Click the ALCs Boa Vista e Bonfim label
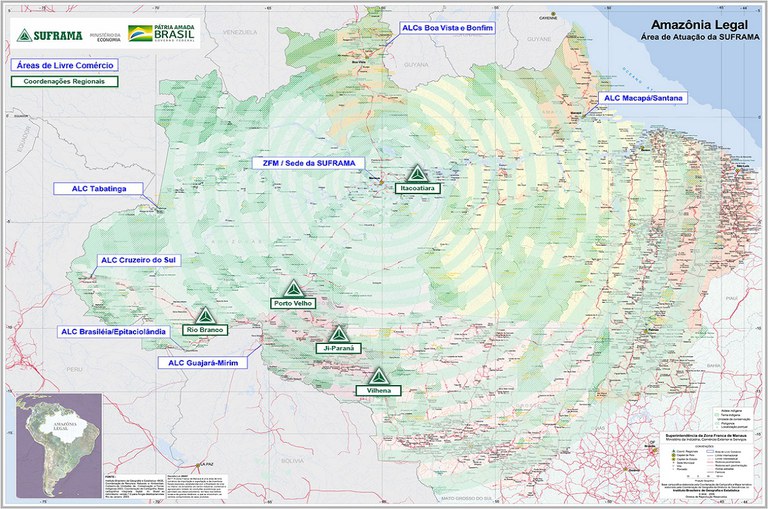Image resolution: width=768 pixels, height=509 pixels. click(x=446, y=27)
